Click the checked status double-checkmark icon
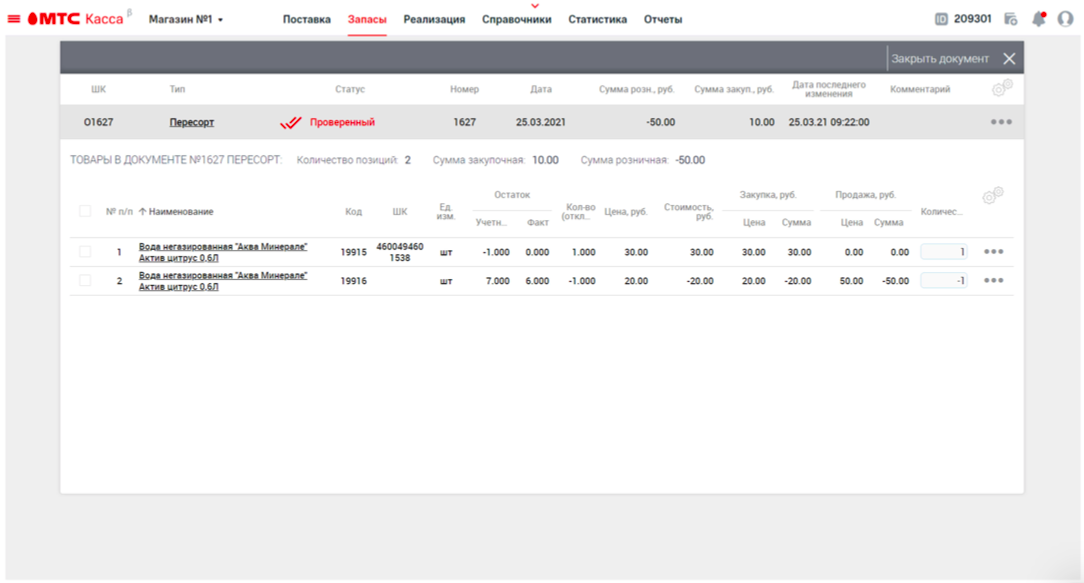 [291, 122]
